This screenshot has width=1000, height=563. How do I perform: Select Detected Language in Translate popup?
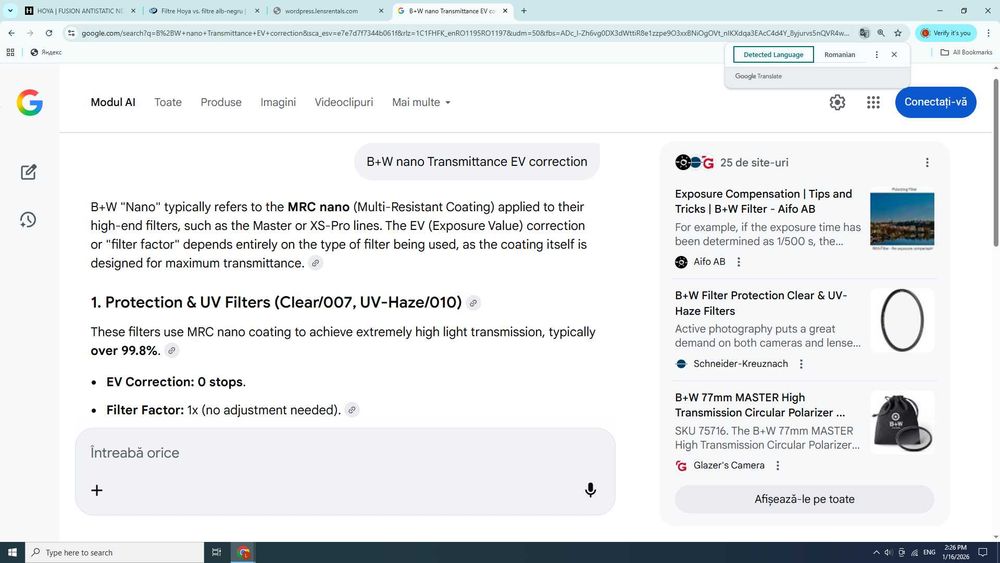[x=773, y=55]
